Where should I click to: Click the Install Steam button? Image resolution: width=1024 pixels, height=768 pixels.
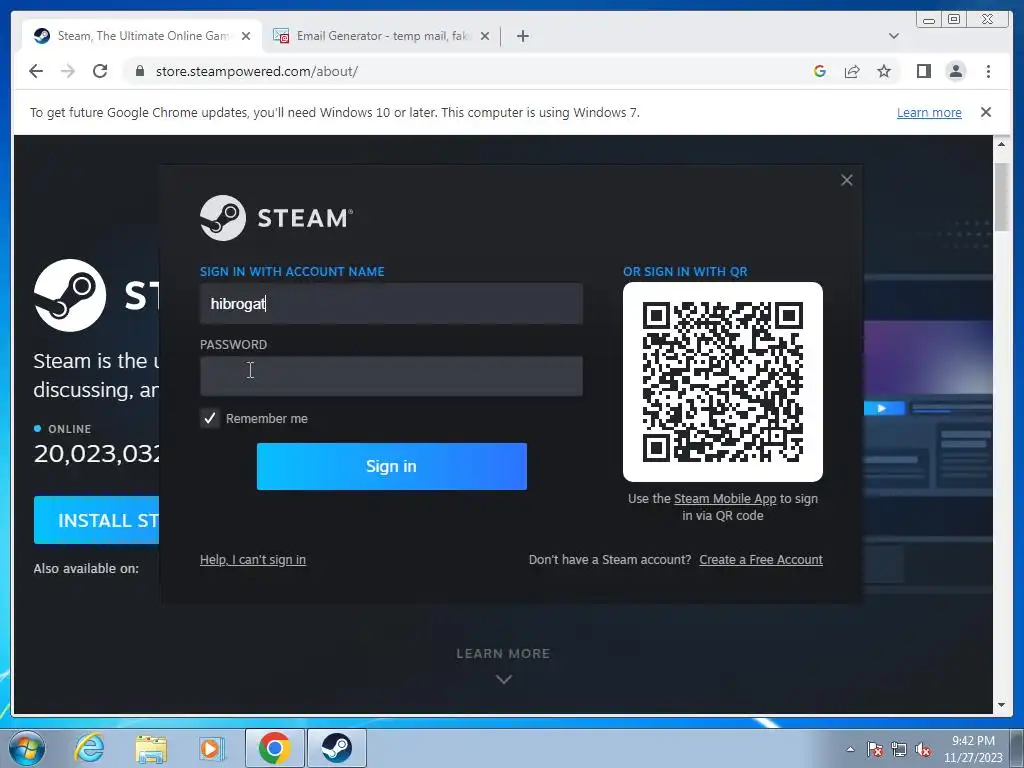[96, 520]
